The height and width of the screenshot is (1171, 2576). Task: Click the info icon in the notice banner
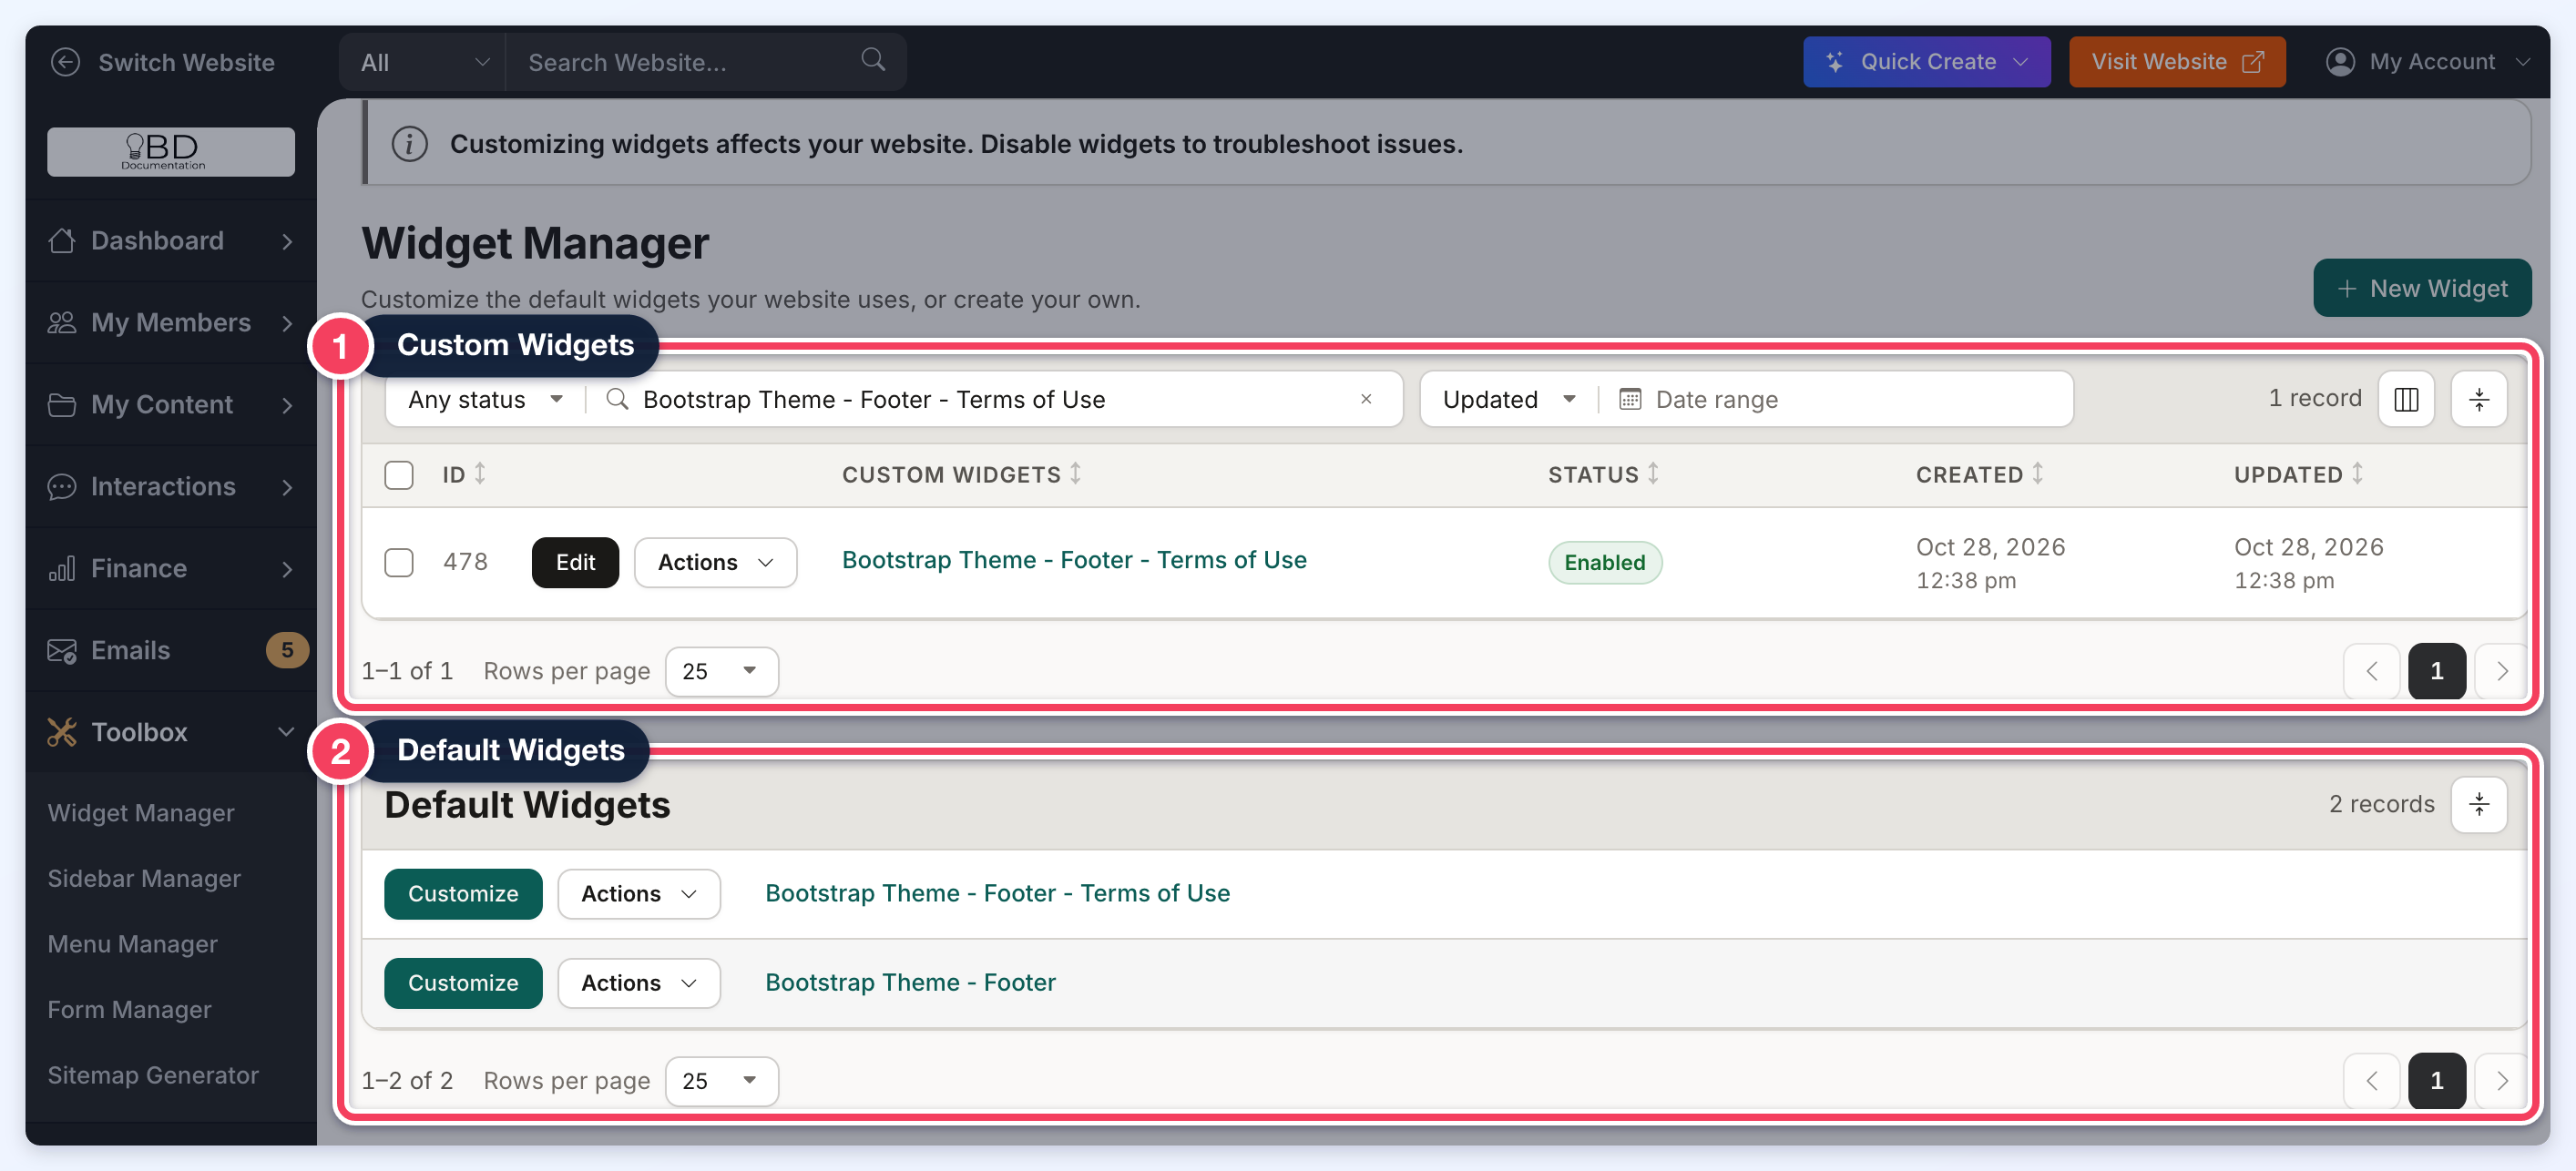point(409,144)
